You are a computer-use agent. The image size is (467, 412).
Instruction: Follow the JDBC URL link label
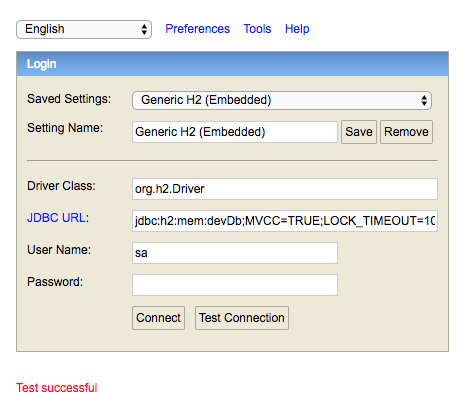pos(56,218)
